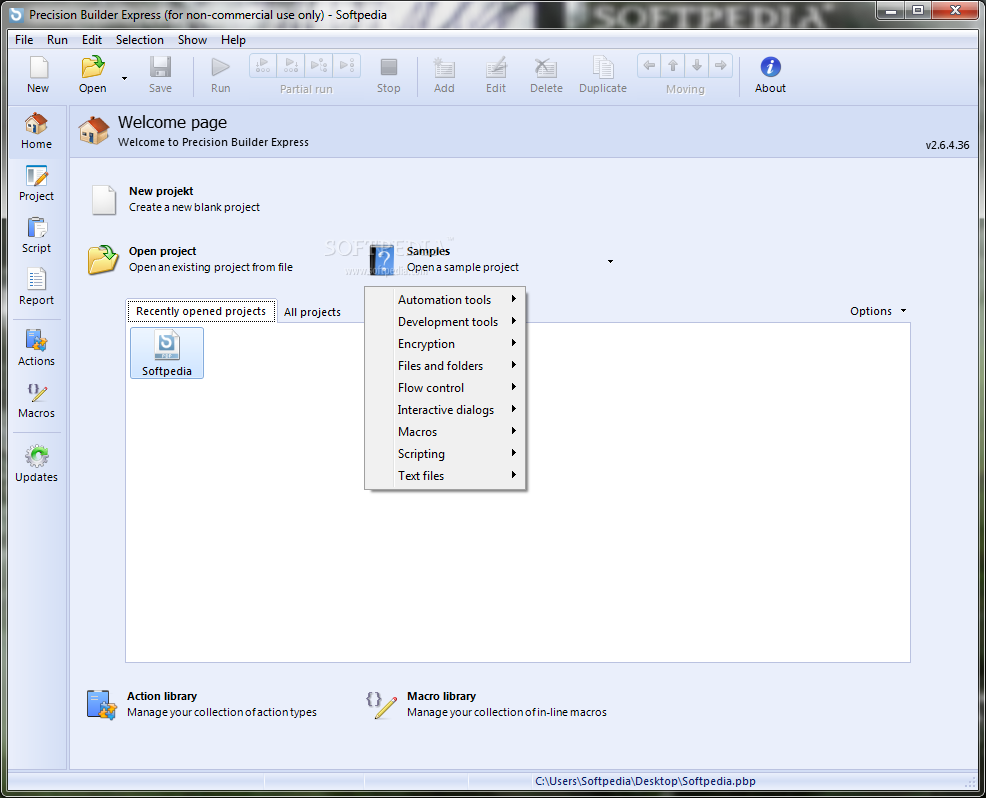Open the Report sidebar view
This screenshot has width=986, height=798.
36,287
